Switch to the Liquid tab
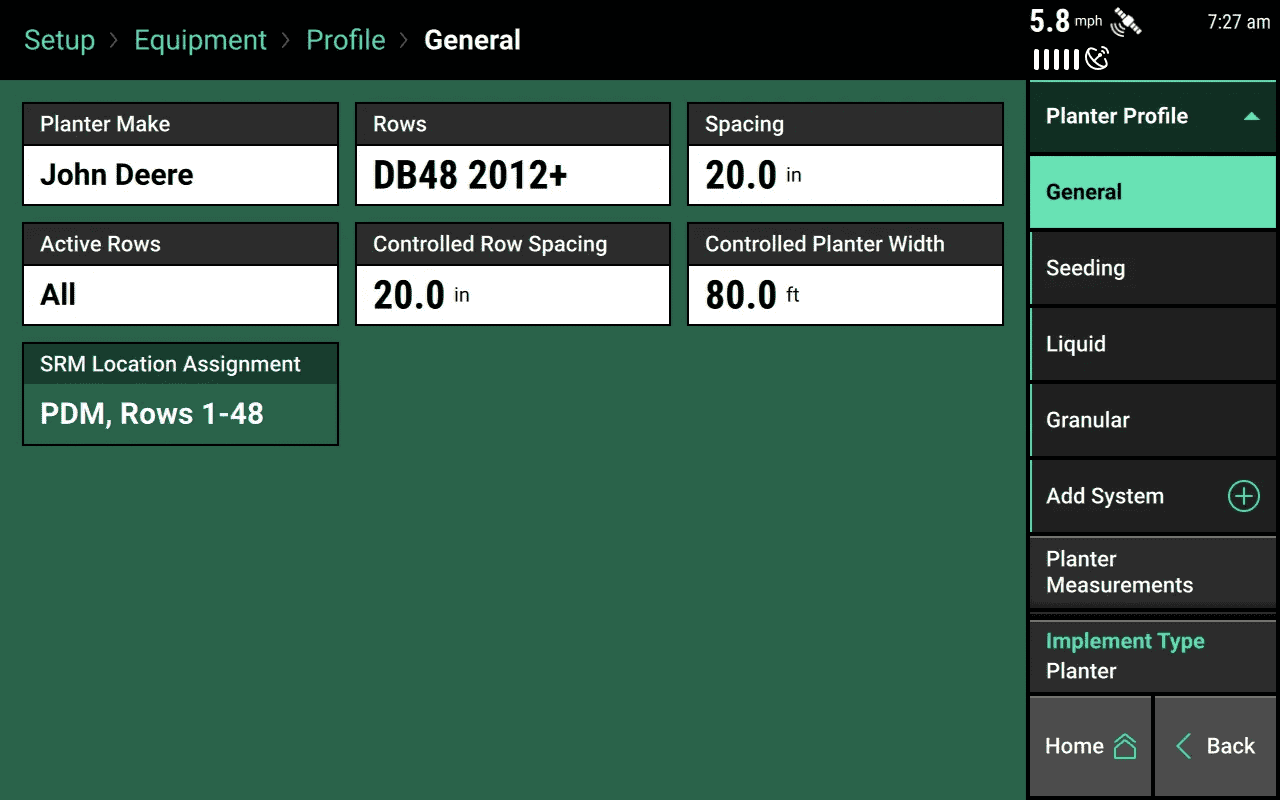This screenshot has height=800, width=1280. point(1152,343)
